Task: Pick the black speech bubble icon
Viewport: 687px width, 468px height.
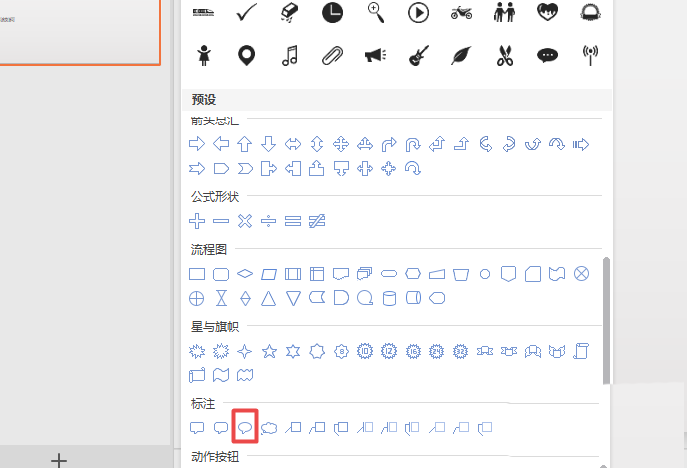Action: [547, 56]
